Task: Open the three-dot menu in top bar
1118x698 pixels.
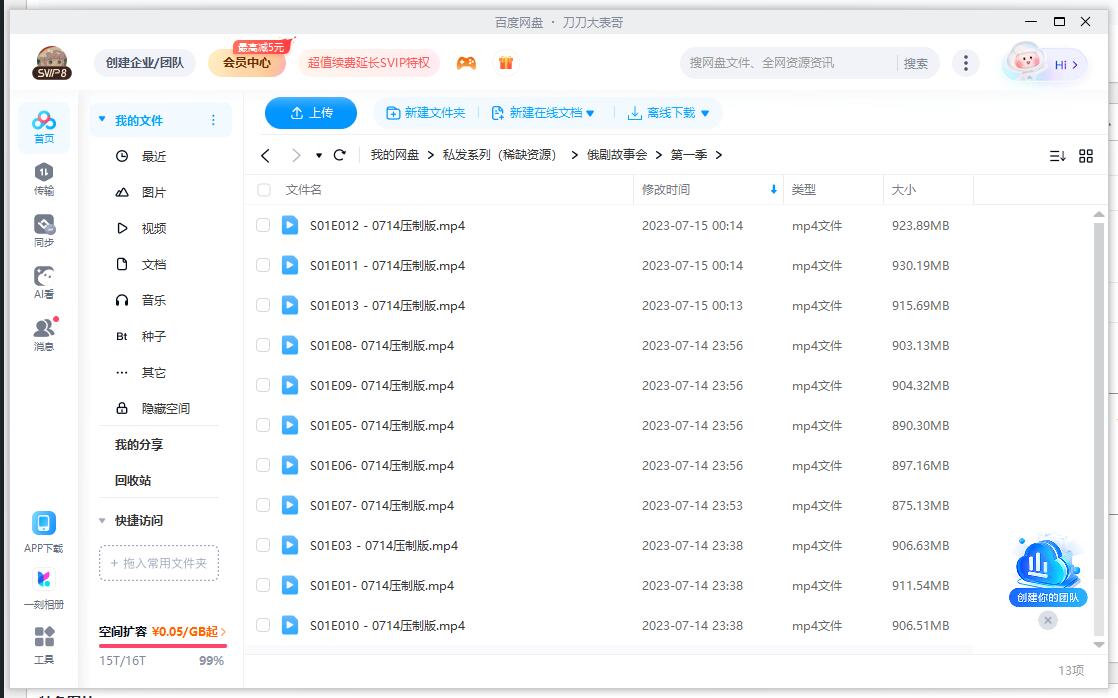Action: (x=966, y=62)
